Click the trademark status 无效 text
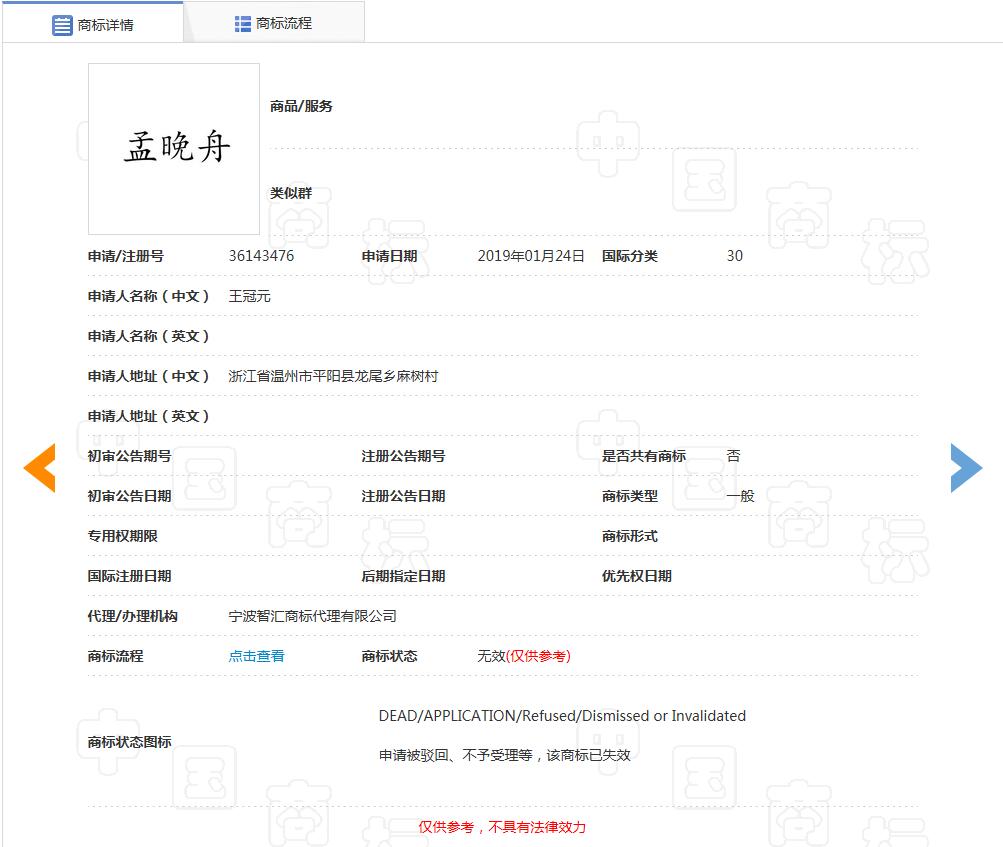This screenshot has height=847, width=1003. (491, 656)
